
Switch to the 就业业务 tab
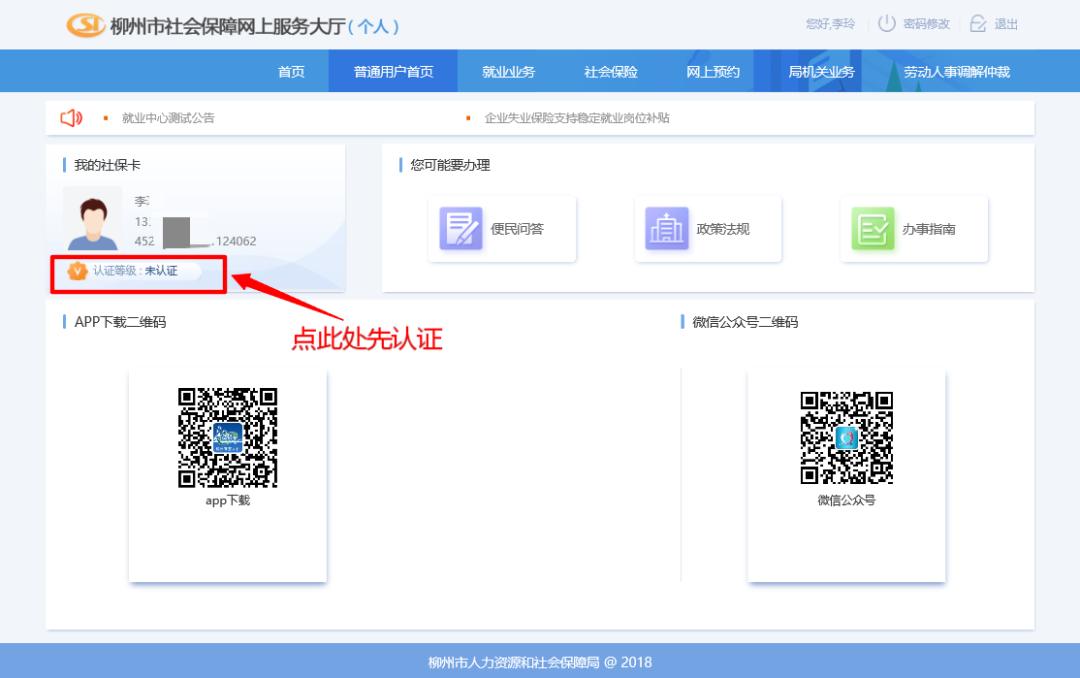coord(508,71)
